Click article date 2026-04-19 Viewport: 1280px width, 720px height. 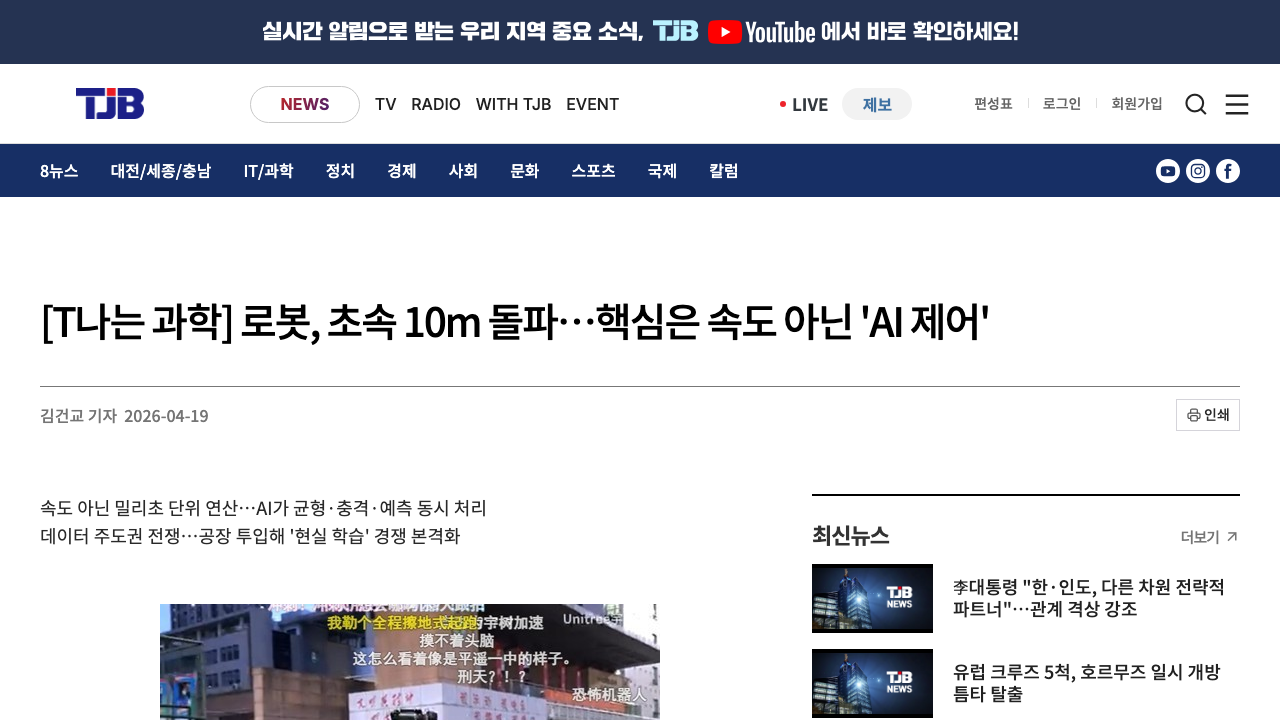click(166, 416)
